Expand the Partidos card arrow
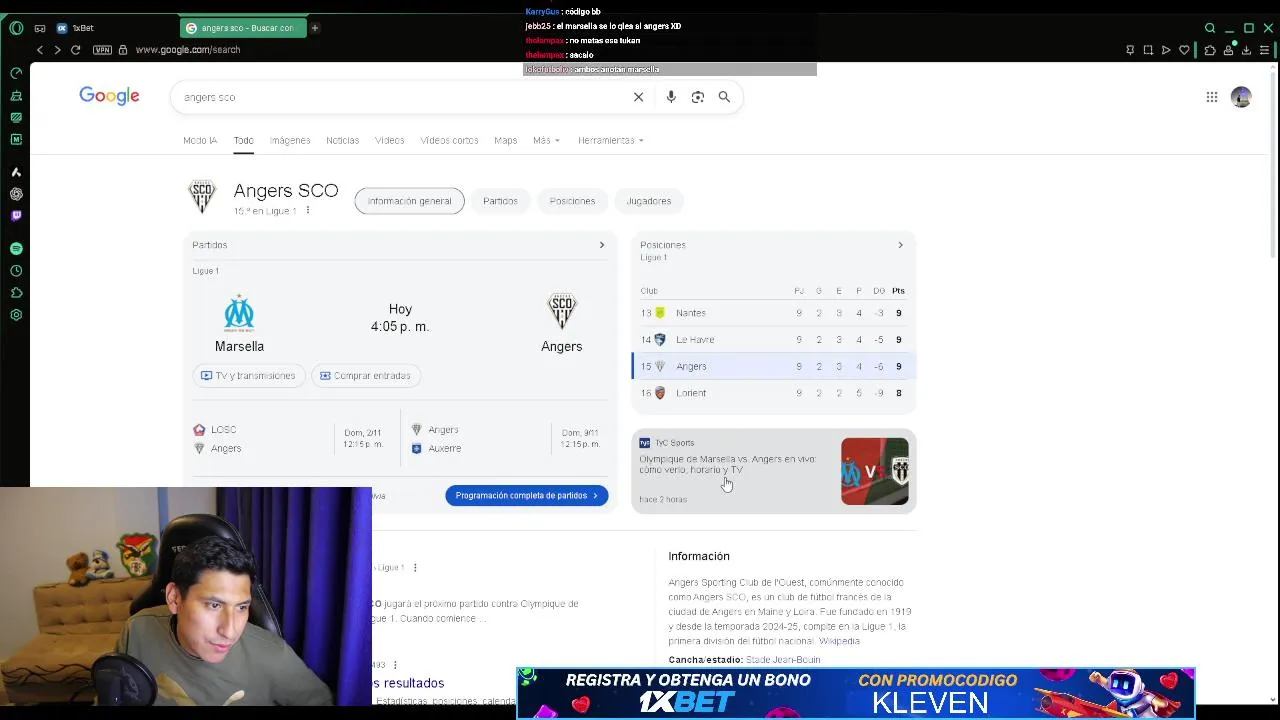The image size is (1280, 720). tap(601, 245)
